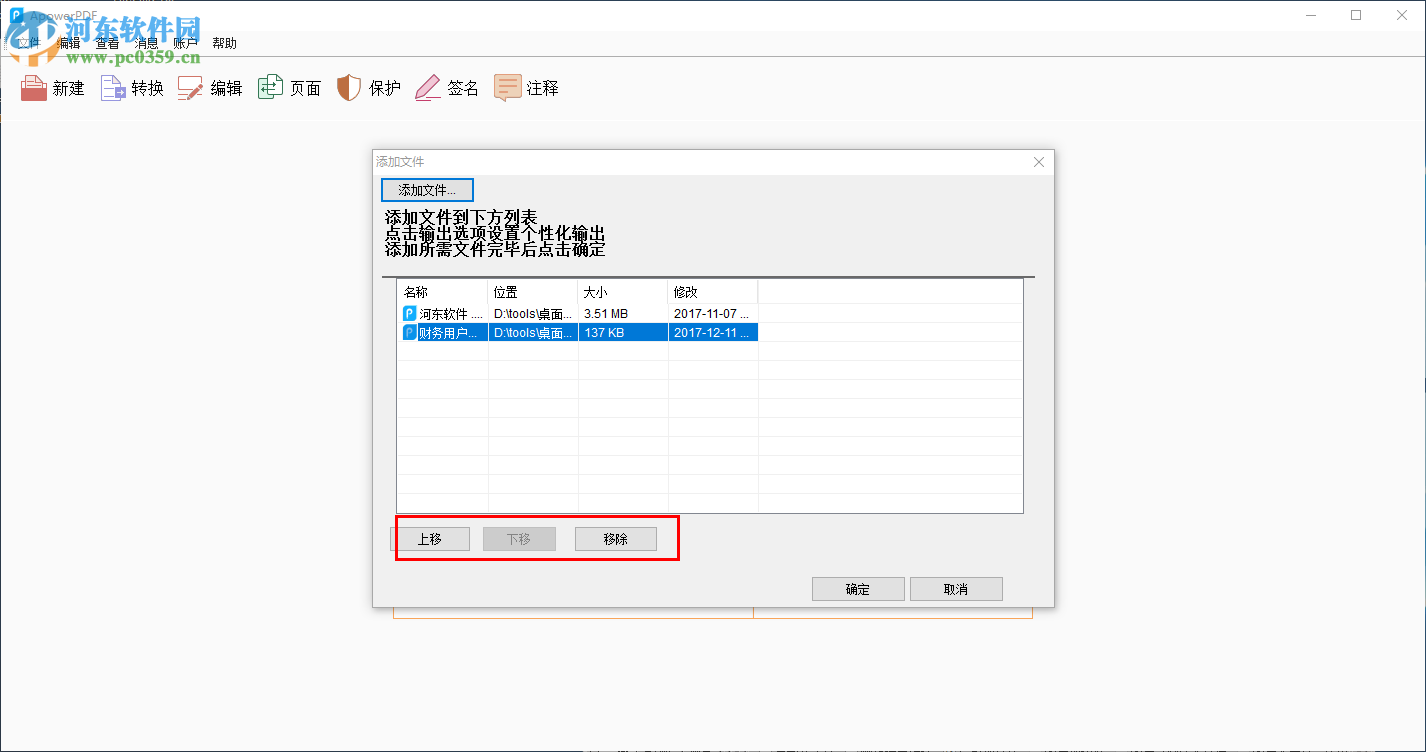Open the 帮助 menu
The image size is (1426, 752).
[224, 42]
